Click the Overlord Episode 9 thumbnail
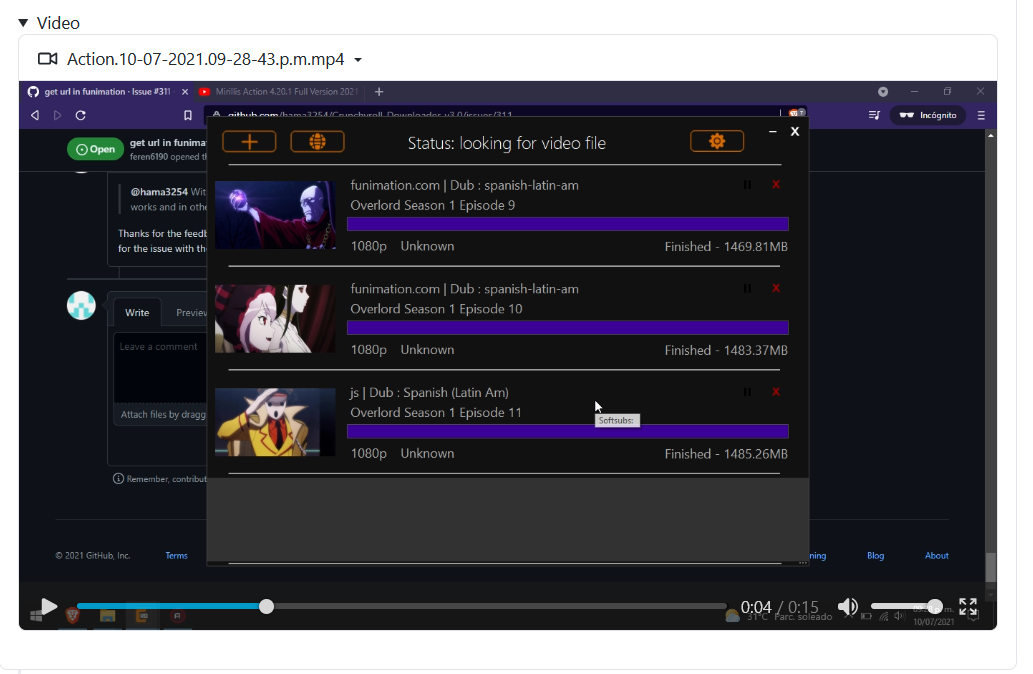The image size is (1033, 674). coord(275,214)
